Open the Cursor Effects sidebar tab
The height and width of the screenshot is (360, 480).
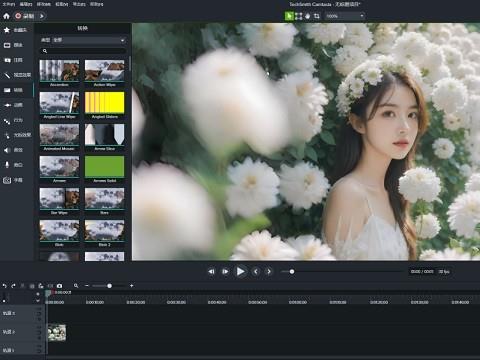tap(16, 135)
